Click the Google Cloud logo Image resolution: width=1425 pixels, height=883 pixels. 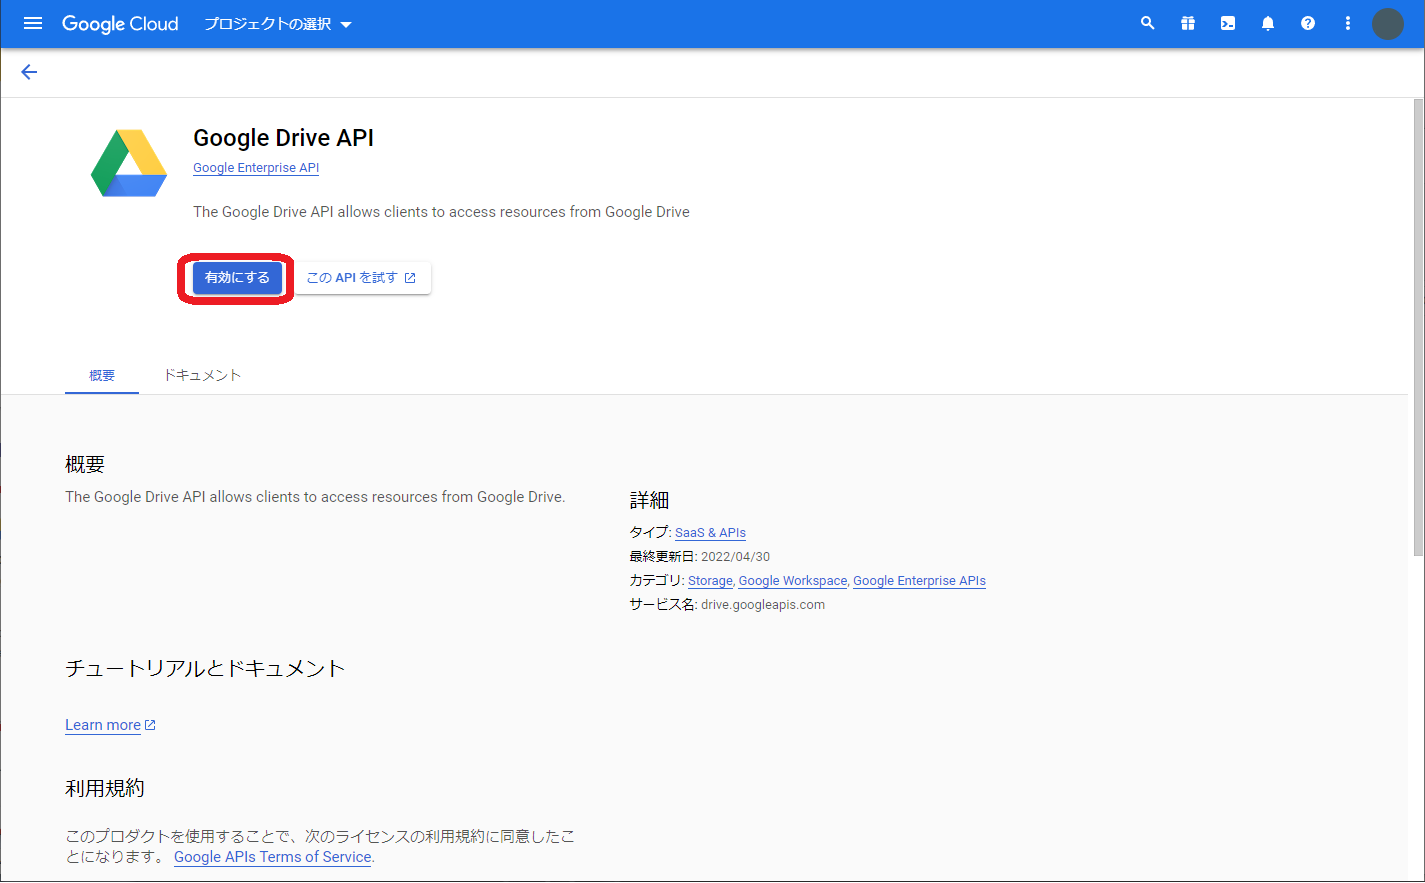coord(120,23)
